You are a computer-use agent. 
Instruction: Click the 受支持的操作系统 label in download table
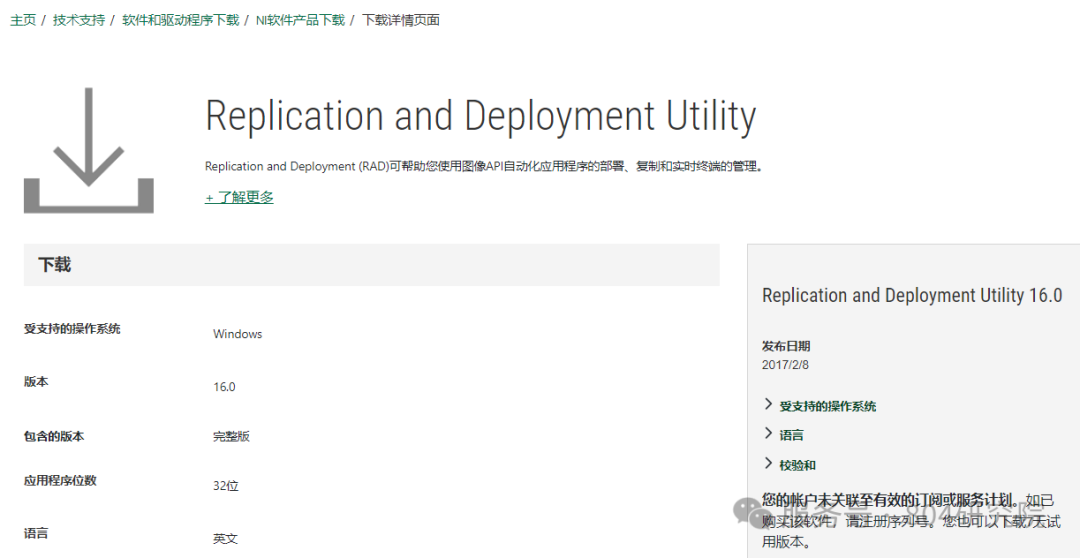72,329
